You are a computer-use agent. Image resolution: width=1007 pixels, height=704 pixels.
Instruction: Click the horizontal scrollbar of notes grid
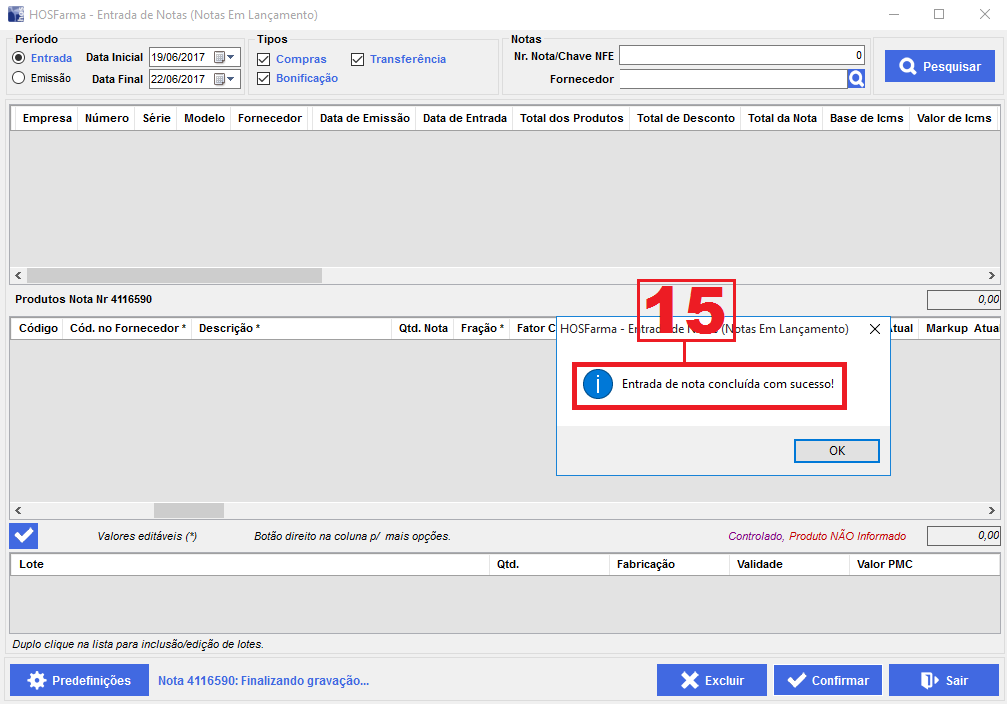174,275
